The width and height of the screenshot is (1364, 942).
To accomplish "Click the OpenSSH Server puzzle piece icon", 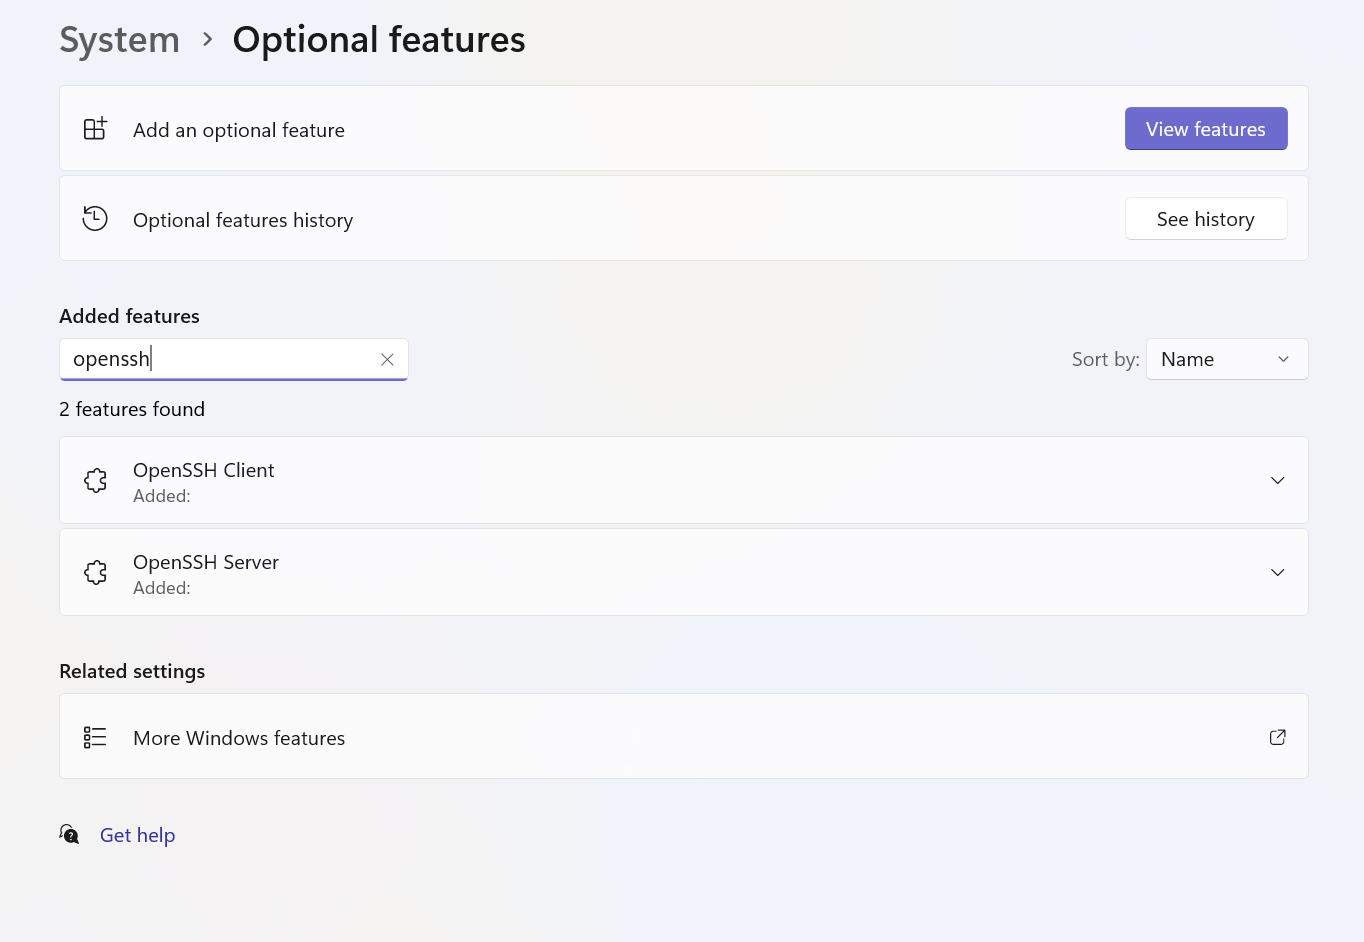I will [96, 572].
